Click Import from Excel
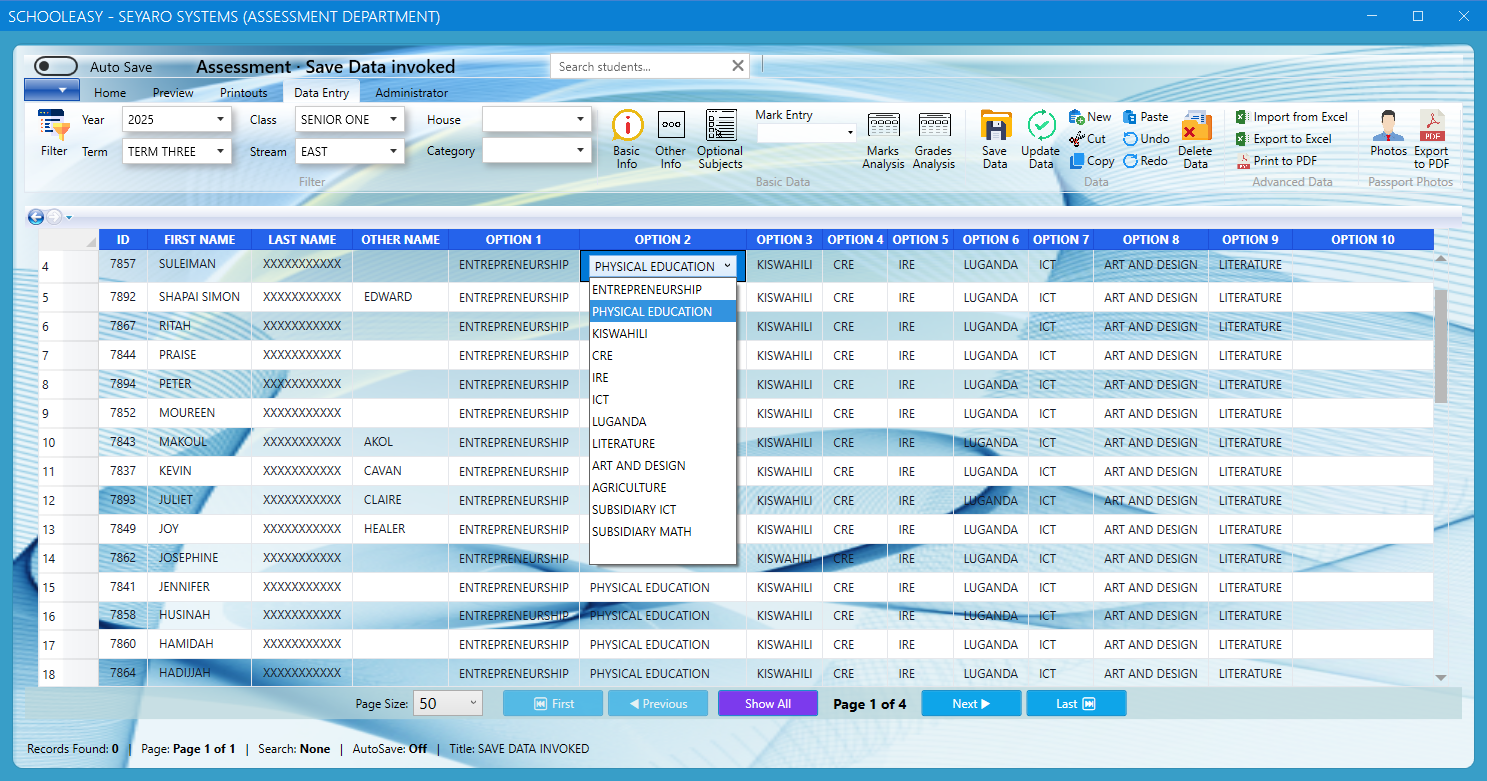The width and height of the screenshot is (1487, 781). (x=1291, y=116)
